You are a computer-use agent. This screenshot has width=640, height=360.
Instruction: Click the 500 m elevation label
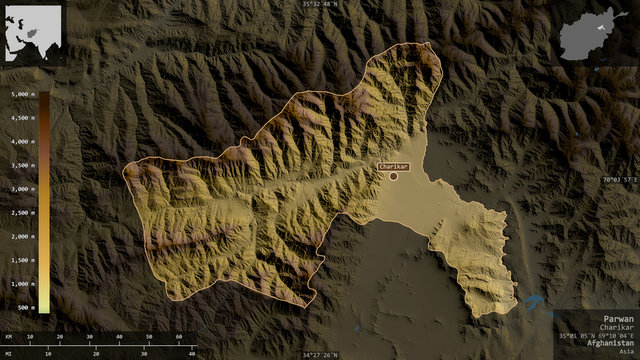tap(26, 308)
